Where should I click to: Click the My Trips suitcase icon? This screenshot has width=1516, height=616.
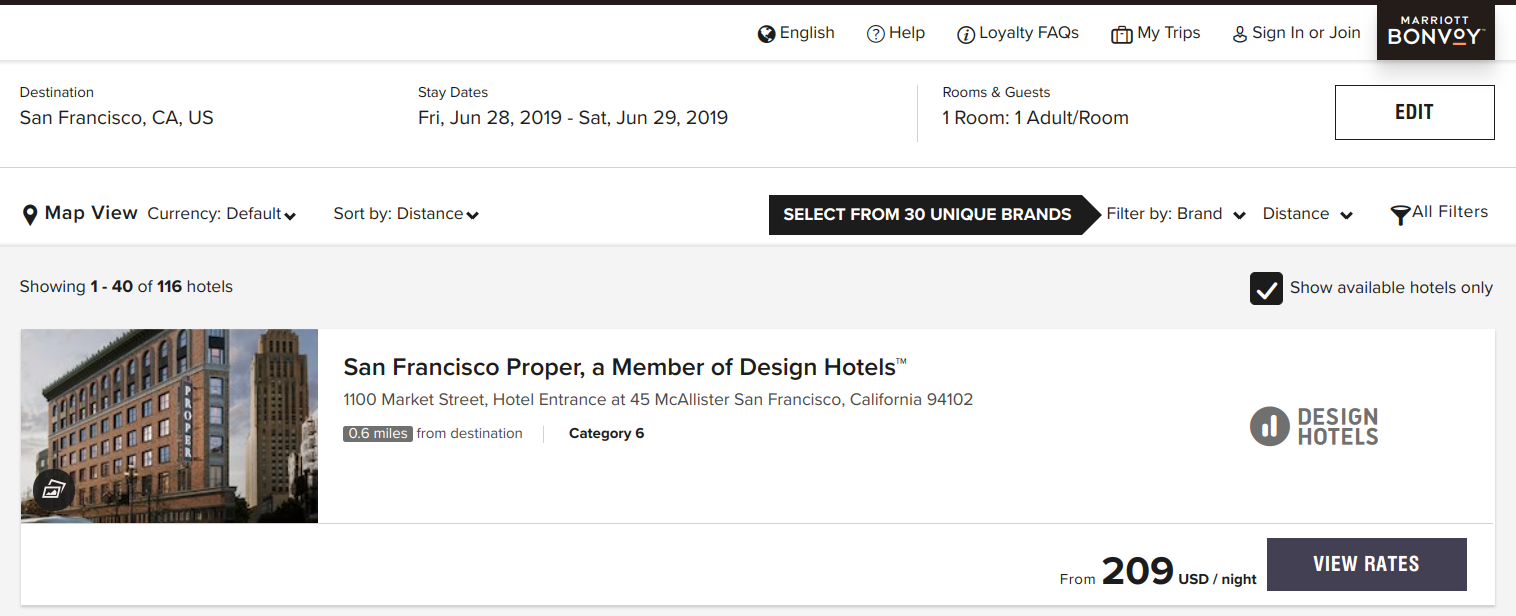pos(1122,35)
